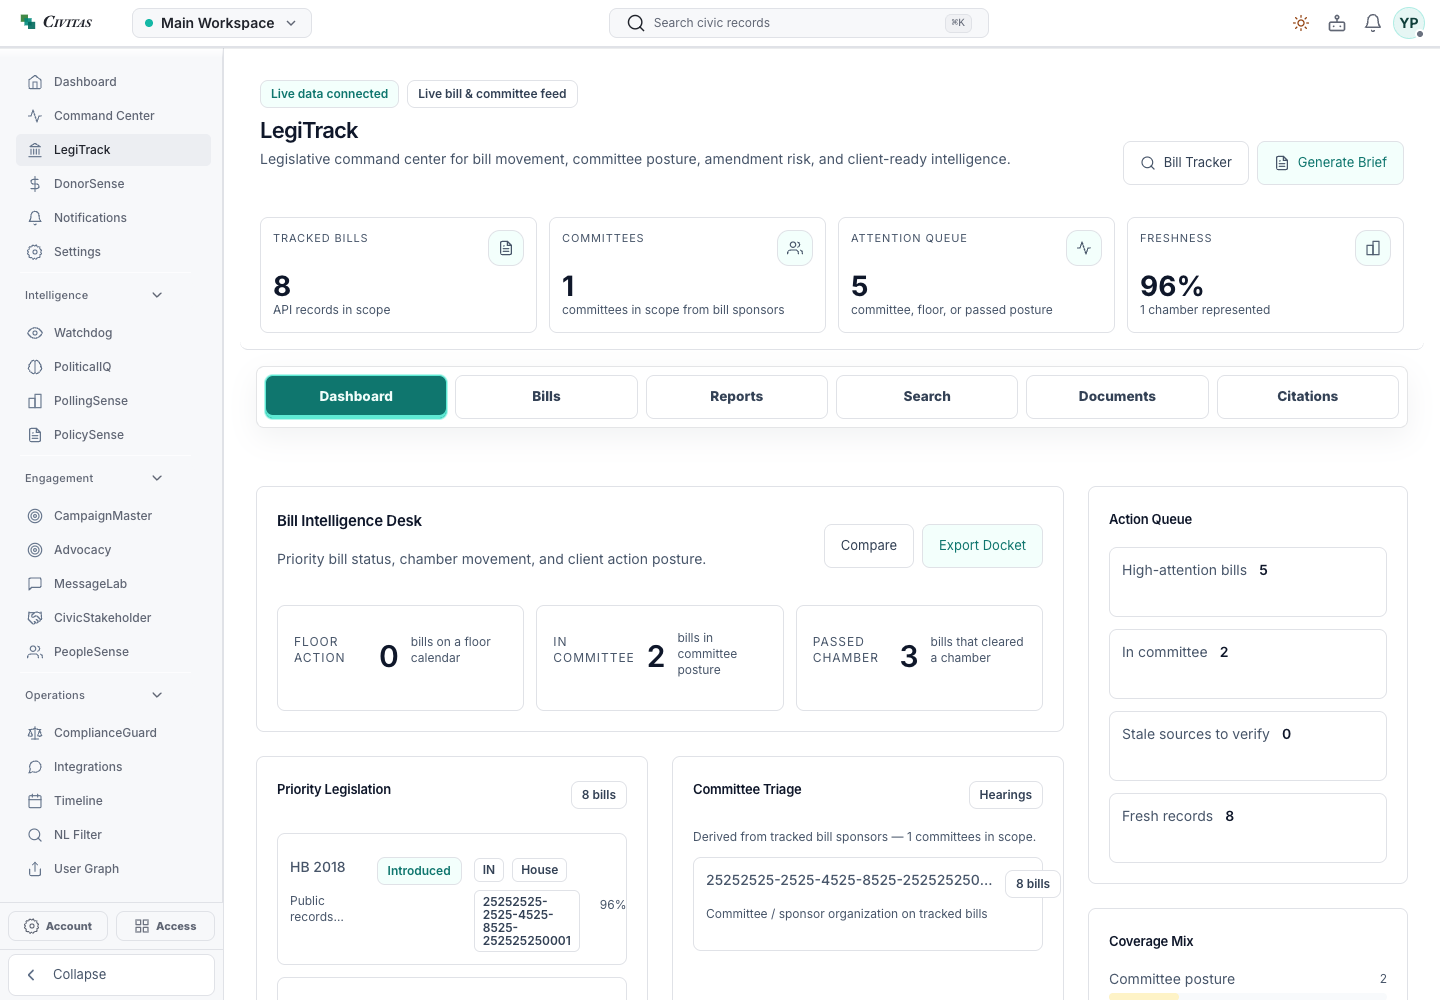
Task: Open the Access button
Action: [x=165, y=926]
